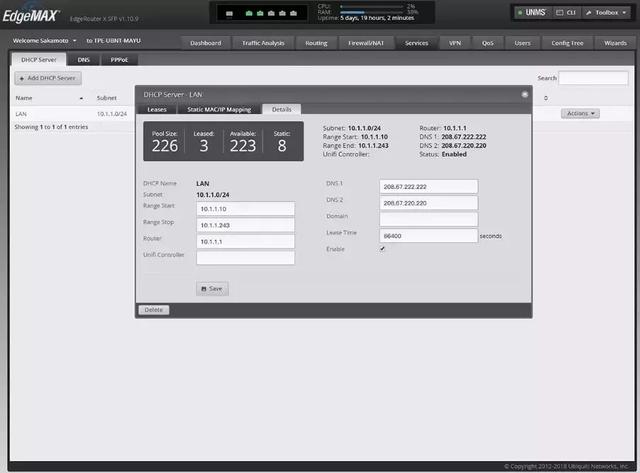Click the Leased 3 statistic
Image resolution: width=640 pixels, height=473 pixels.
click(204, 142)
